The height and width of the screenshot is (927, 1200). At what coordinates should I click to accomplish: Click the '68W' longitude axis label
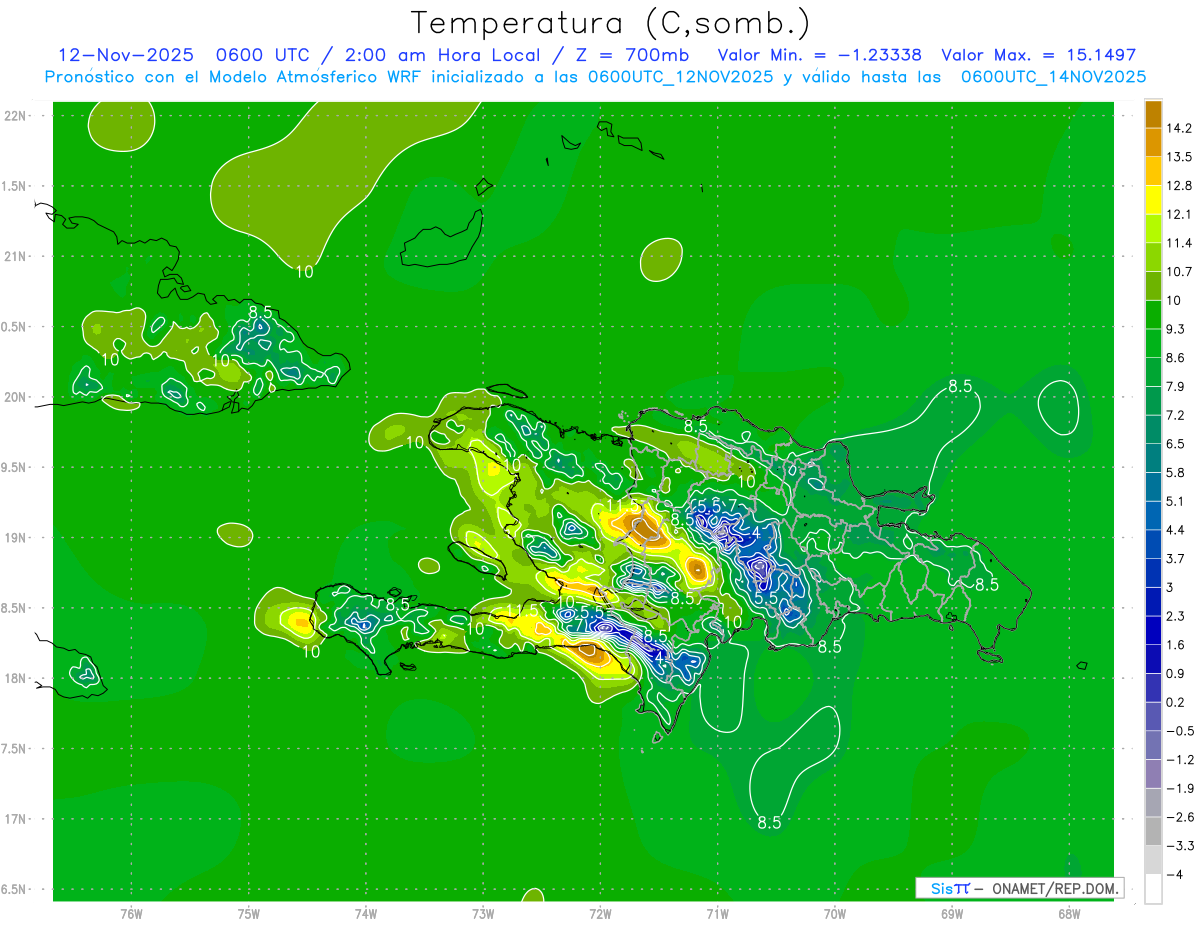point(1068,914)
